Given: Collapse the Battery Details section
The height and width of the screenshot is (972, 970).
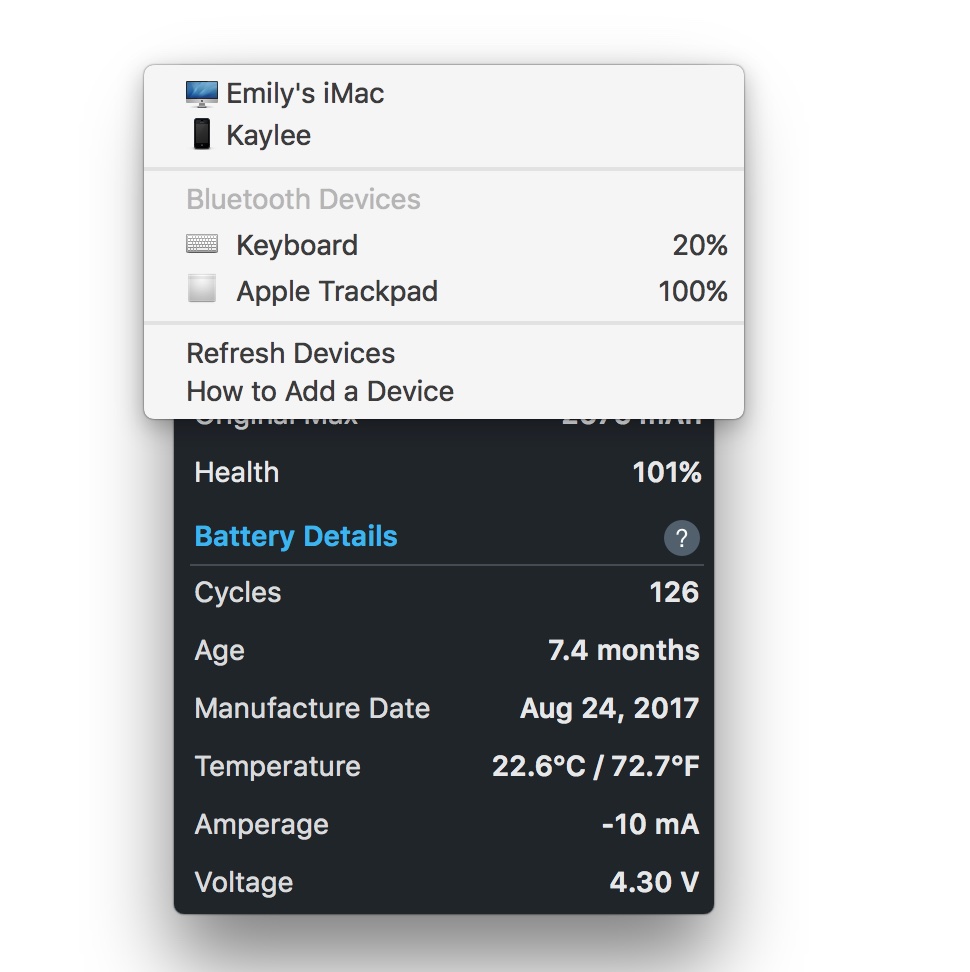Looking at the screenshot, I should click(296, 536).
